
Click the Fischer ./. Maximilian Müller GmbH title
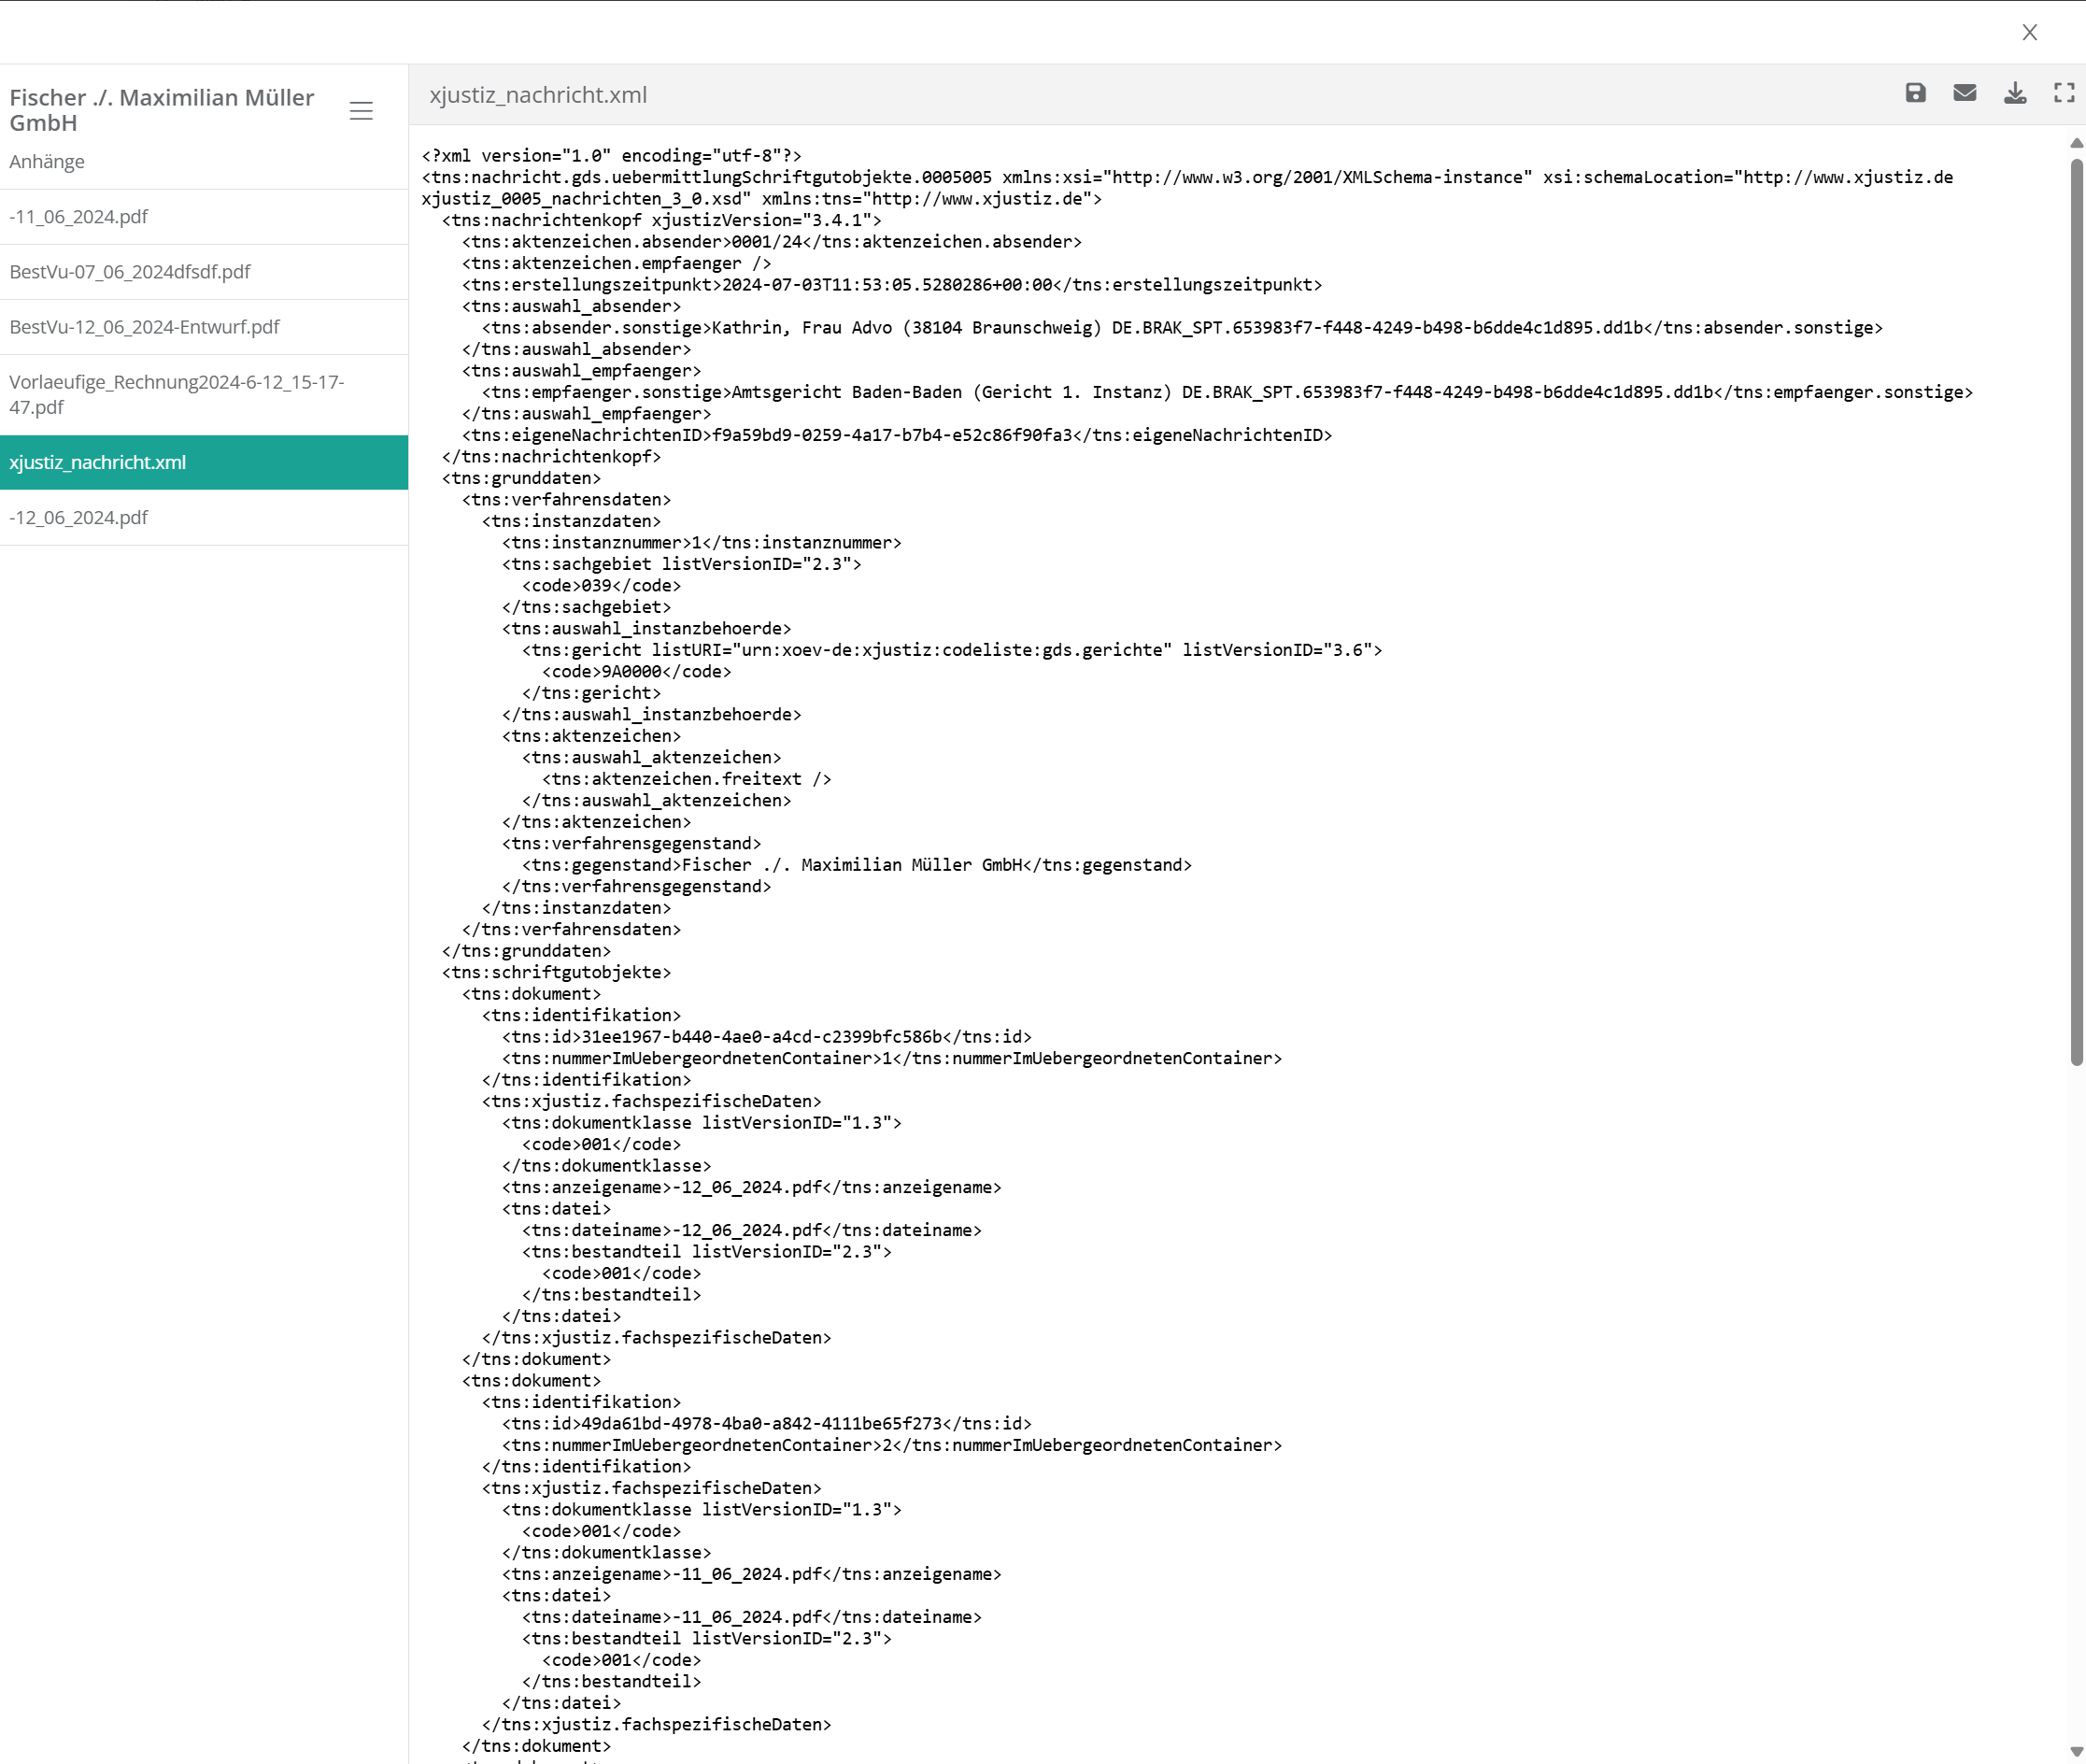pyautogui.click(x=161, y=110)
